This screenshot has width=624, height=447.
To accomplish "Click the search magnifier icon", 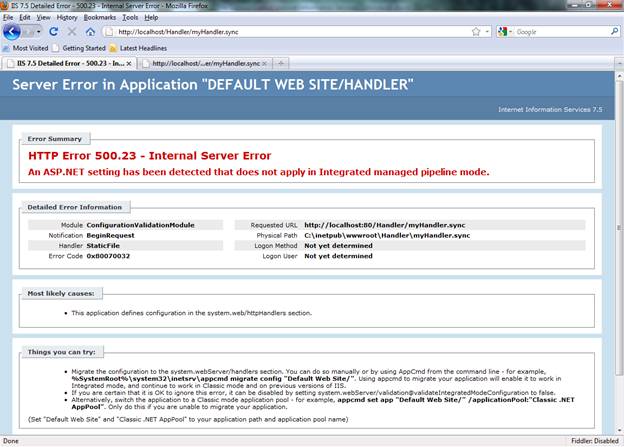I will tap(614, 31).
